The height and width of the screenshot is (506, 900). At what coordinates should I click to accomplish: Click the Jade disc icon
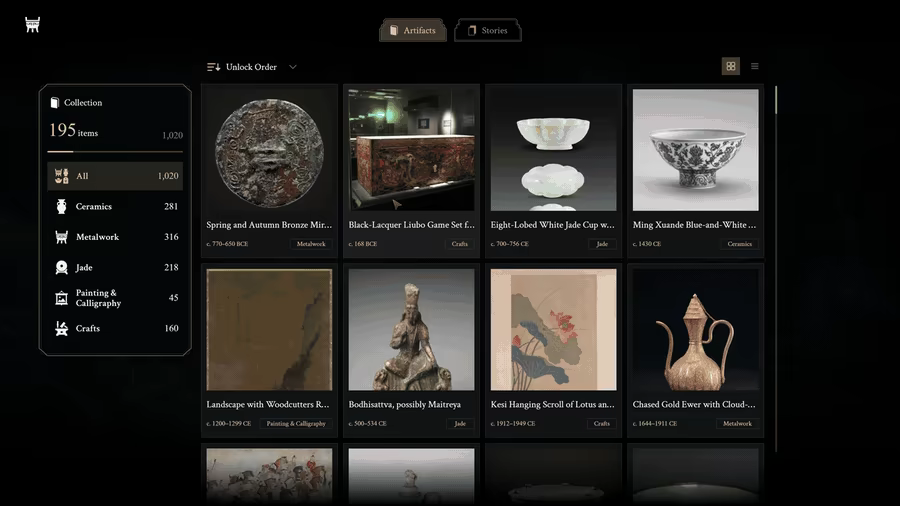(61, 267)
